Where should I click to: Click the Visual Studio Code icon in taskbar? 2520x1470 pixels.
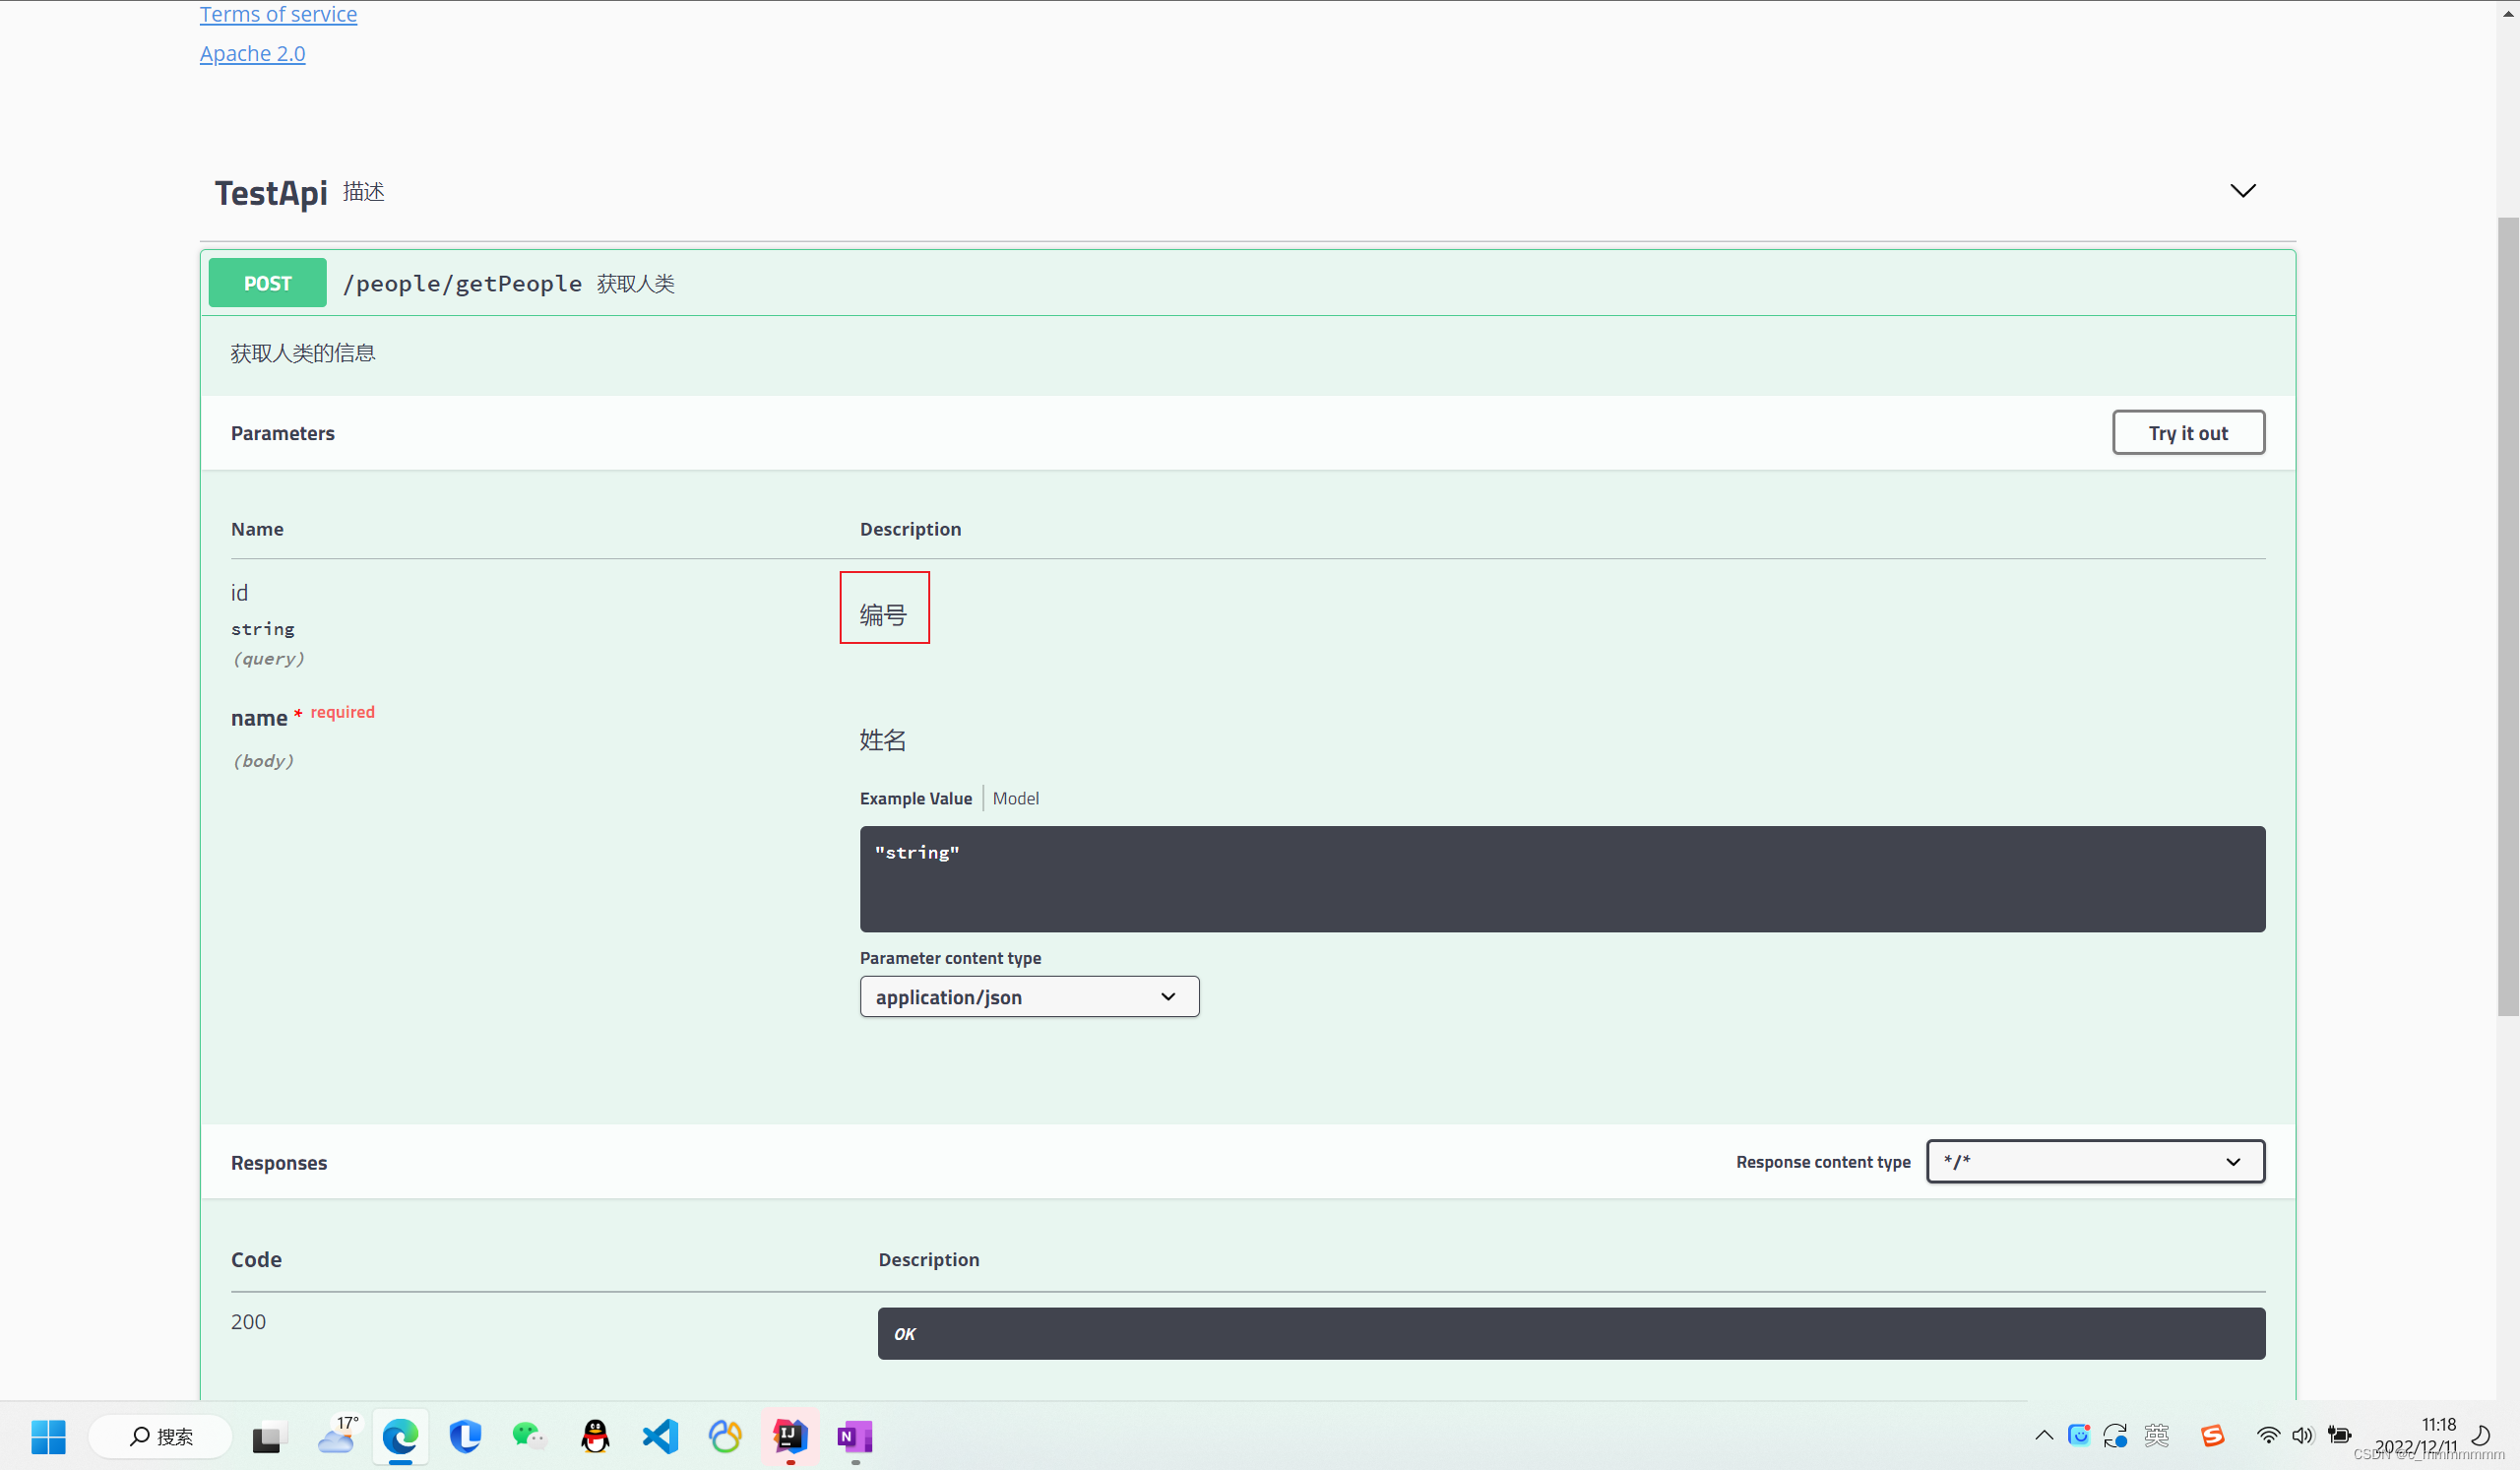pos(661,1437)
